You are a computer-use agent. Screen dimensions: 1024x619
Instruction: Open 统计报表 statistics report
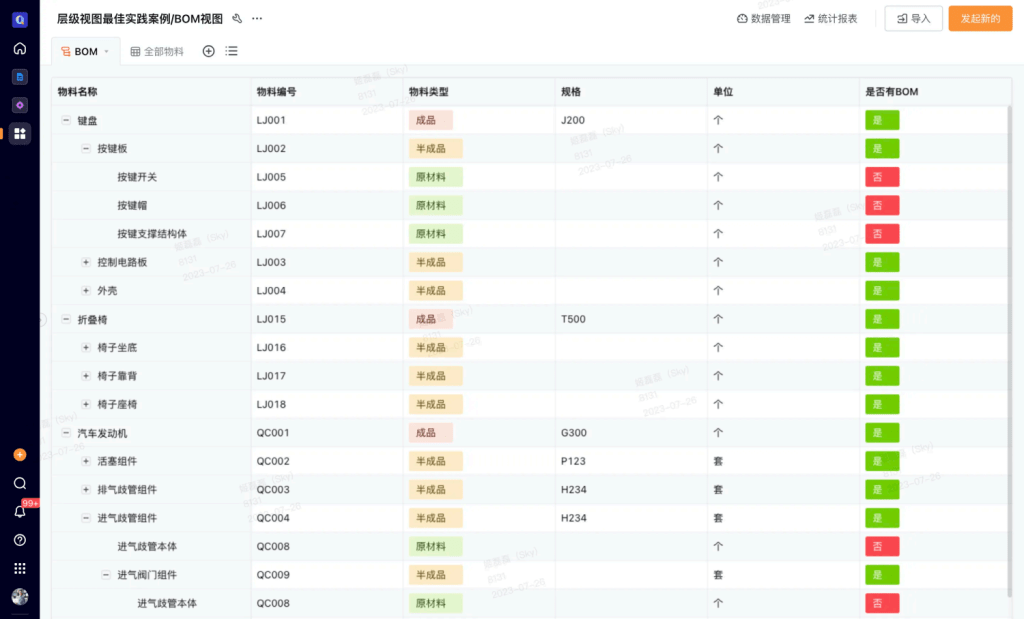click(830, 19)
